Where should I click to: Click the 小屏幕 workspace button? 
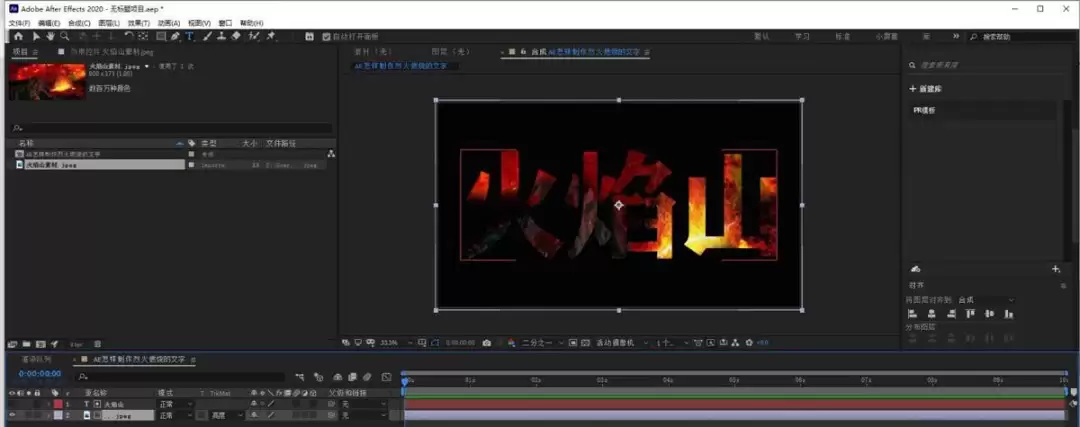[886, 37]
